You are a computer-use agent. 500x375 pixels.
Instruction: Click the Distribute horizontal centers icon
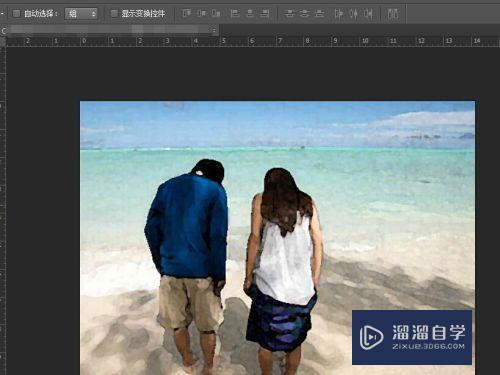pos(353,14)
